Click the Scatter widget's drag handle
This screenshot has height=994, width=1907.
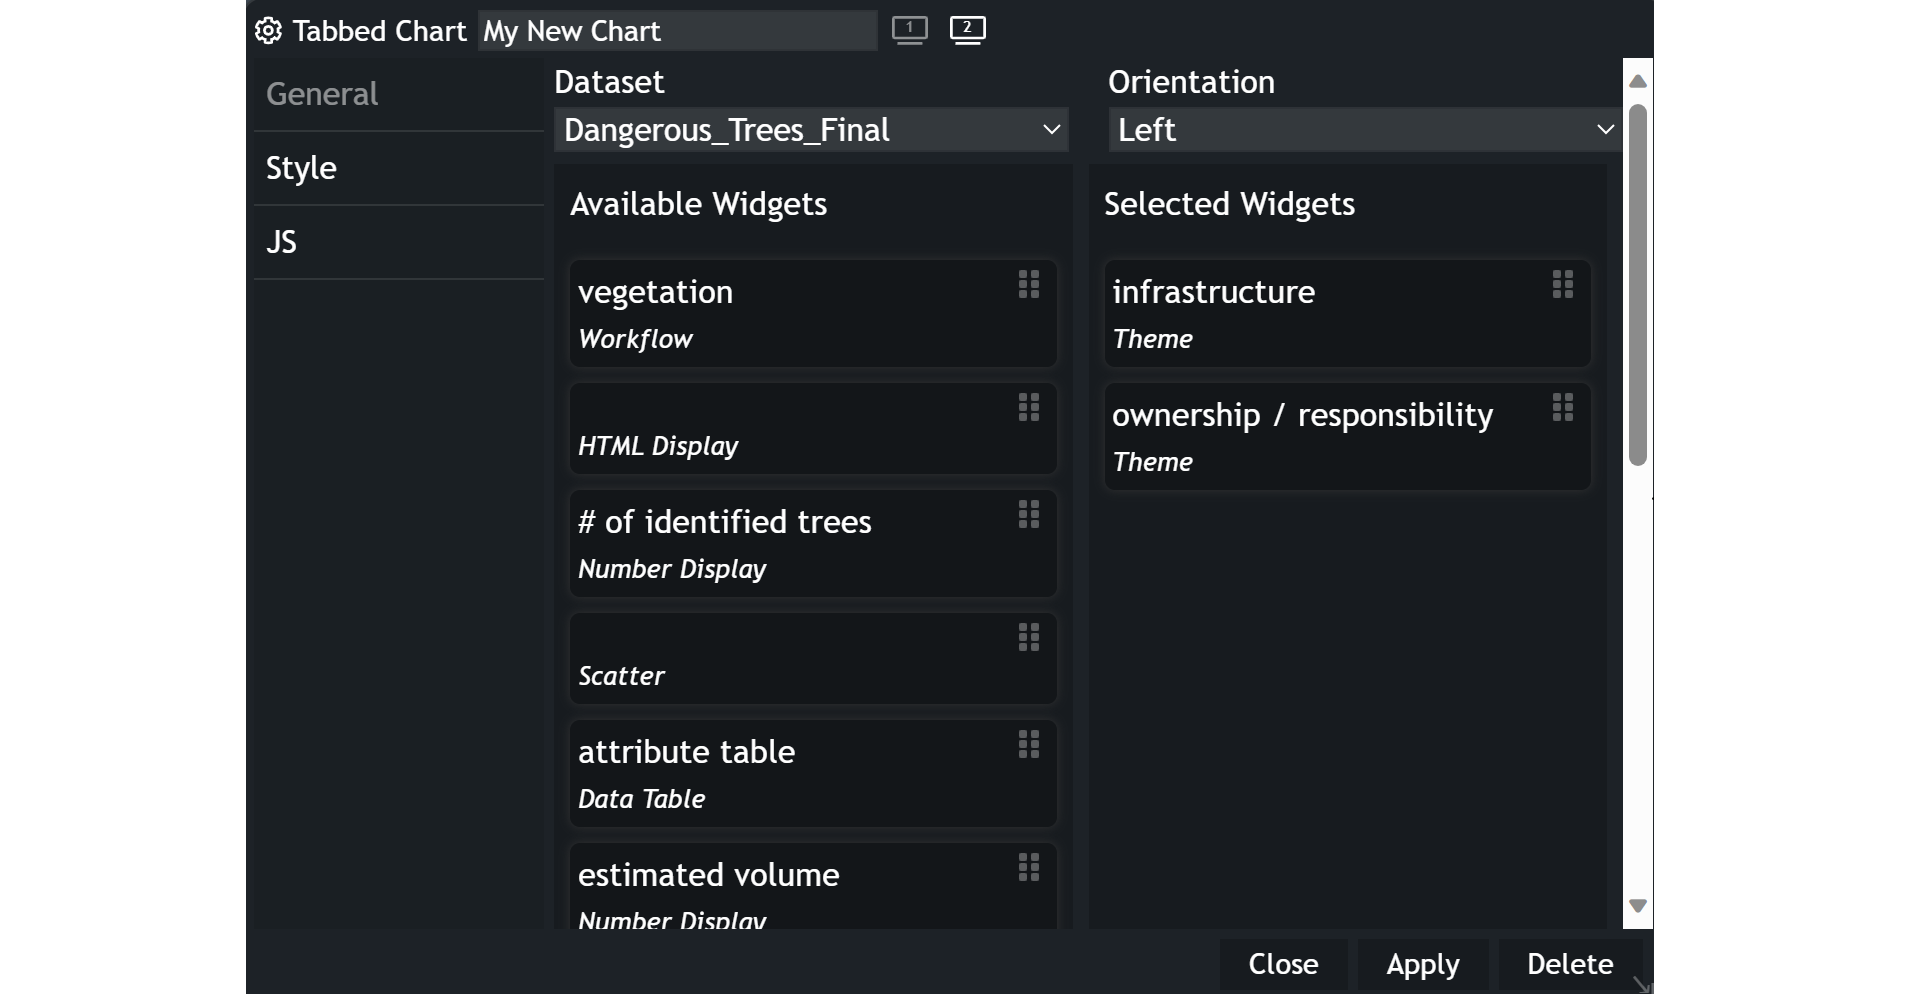coord(1029,638)
